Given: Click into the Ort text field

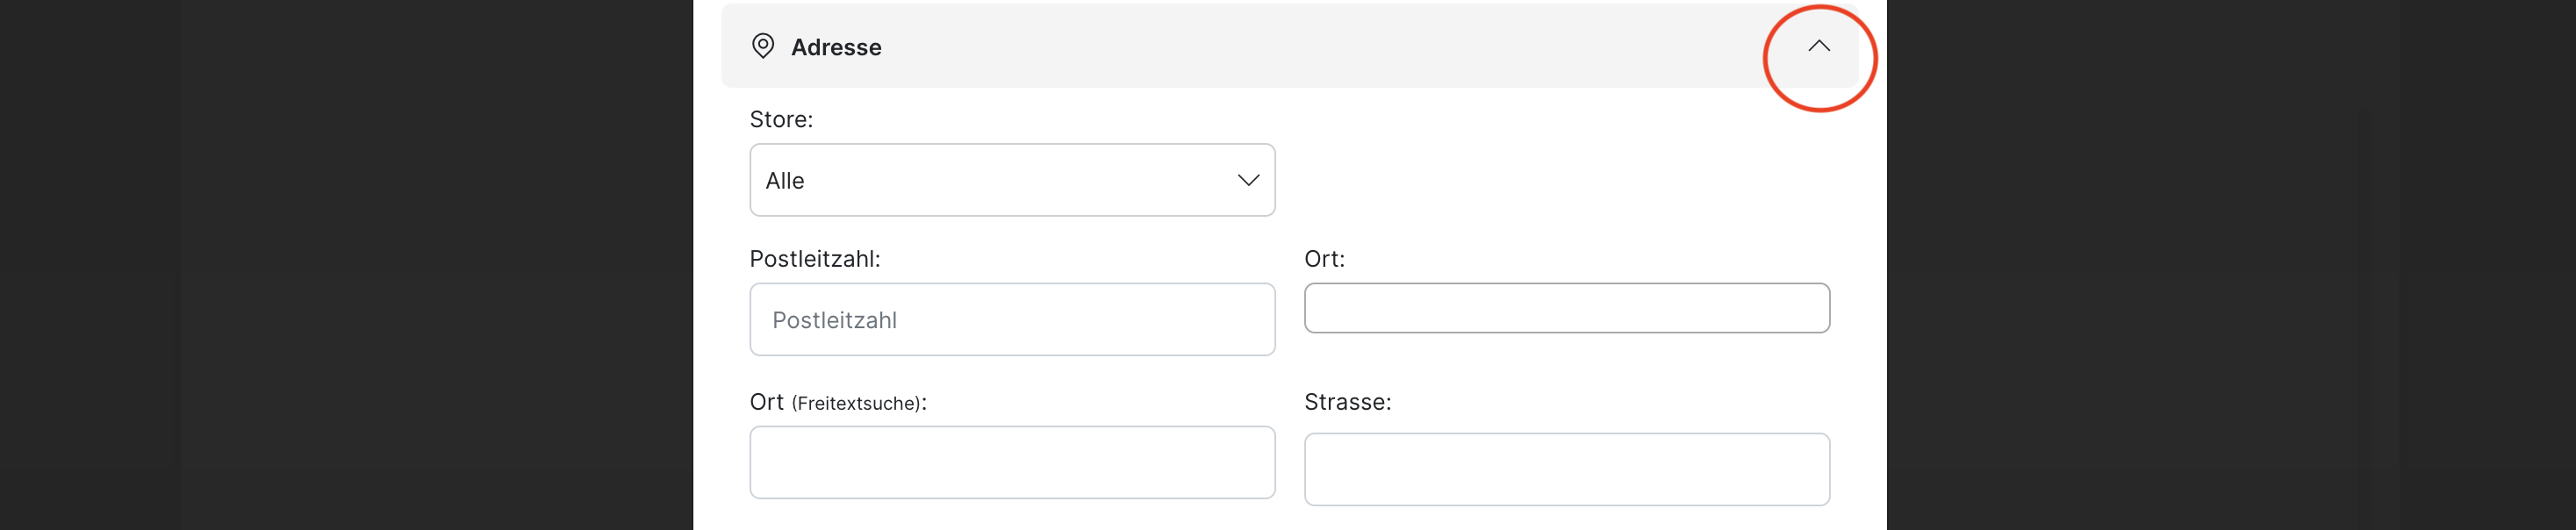Looking at the screenshot, I should (x=1566, y=308).
